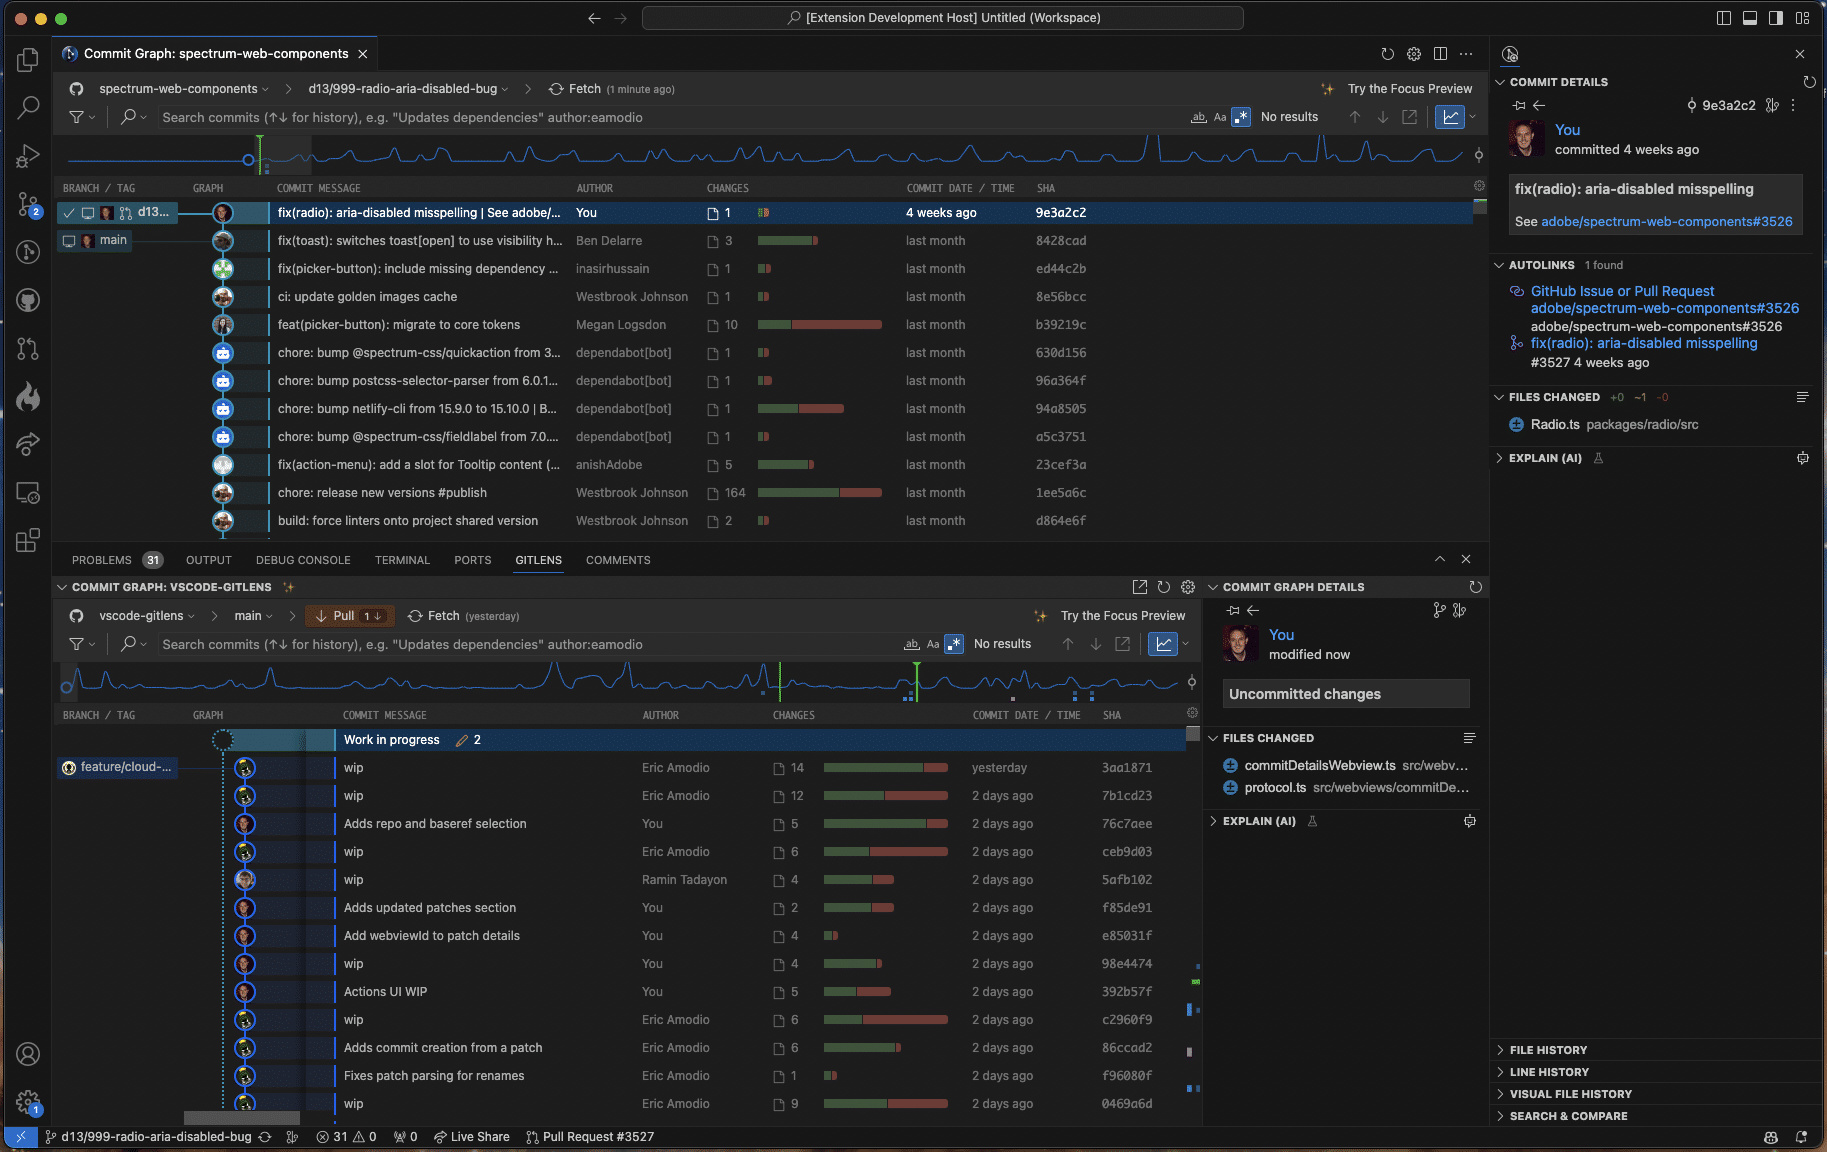1827x1152 pixels.
Task: Open d13/999-radio-aria-disabled-bug branch dropdown
Action: (408, 89)
